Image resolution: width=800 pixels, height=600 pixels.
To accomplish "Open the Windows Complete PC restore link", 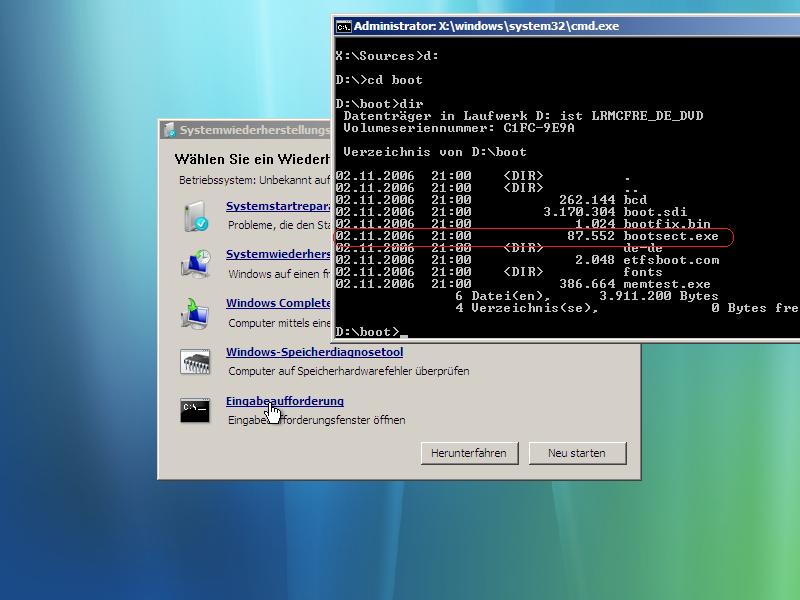I will tap(278, 303).
